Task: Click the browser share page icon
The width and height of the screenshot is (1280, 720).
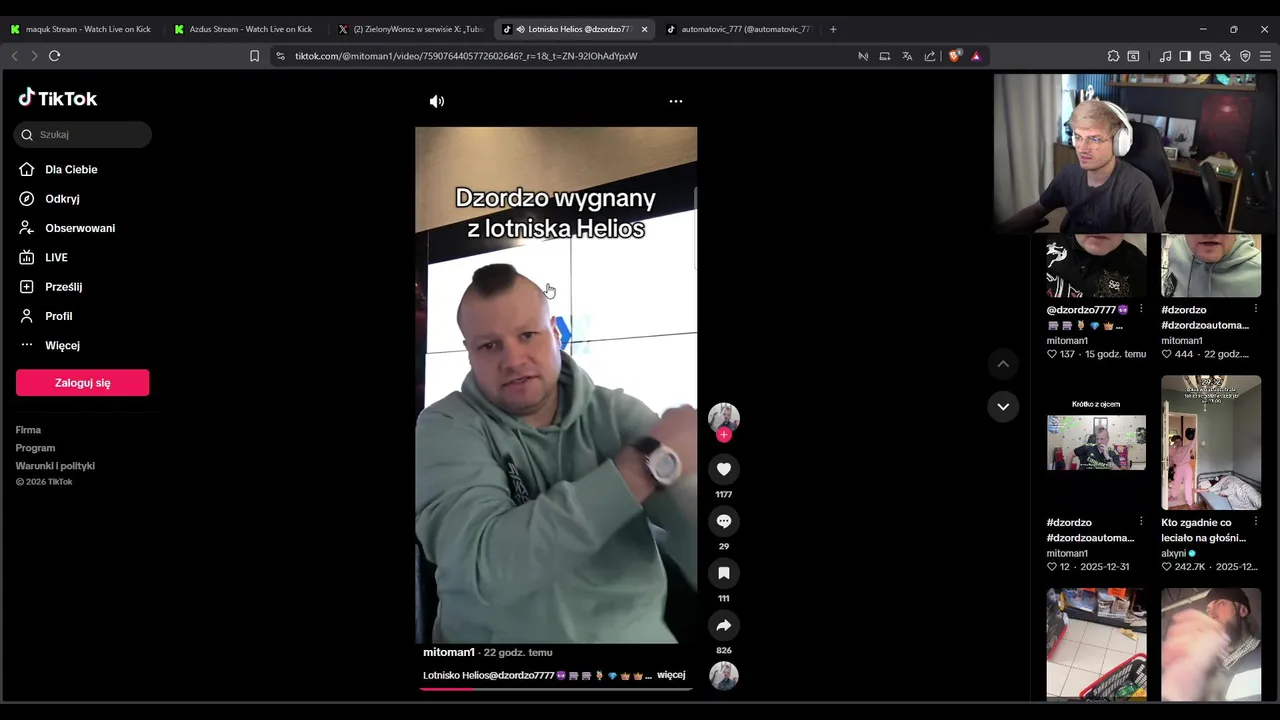Action: (x=930, y=56)
